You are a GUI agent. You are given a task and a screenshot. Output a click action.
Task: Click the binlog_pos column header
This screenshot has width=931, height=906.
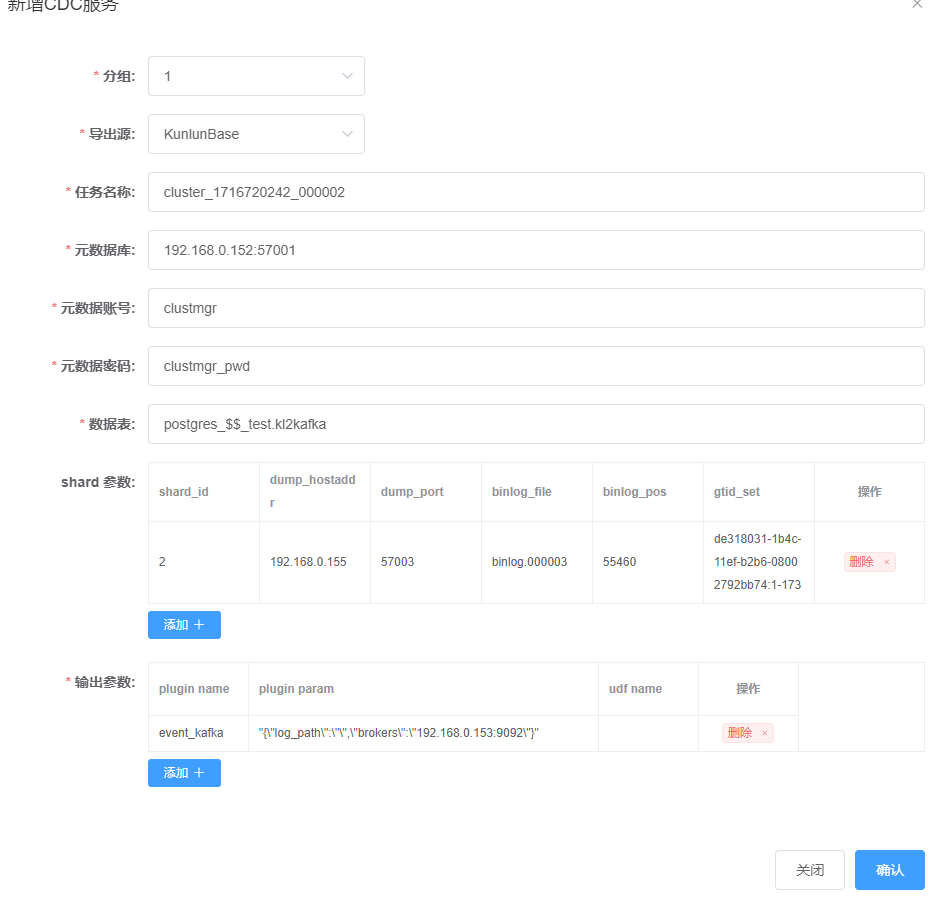(648, 492)
